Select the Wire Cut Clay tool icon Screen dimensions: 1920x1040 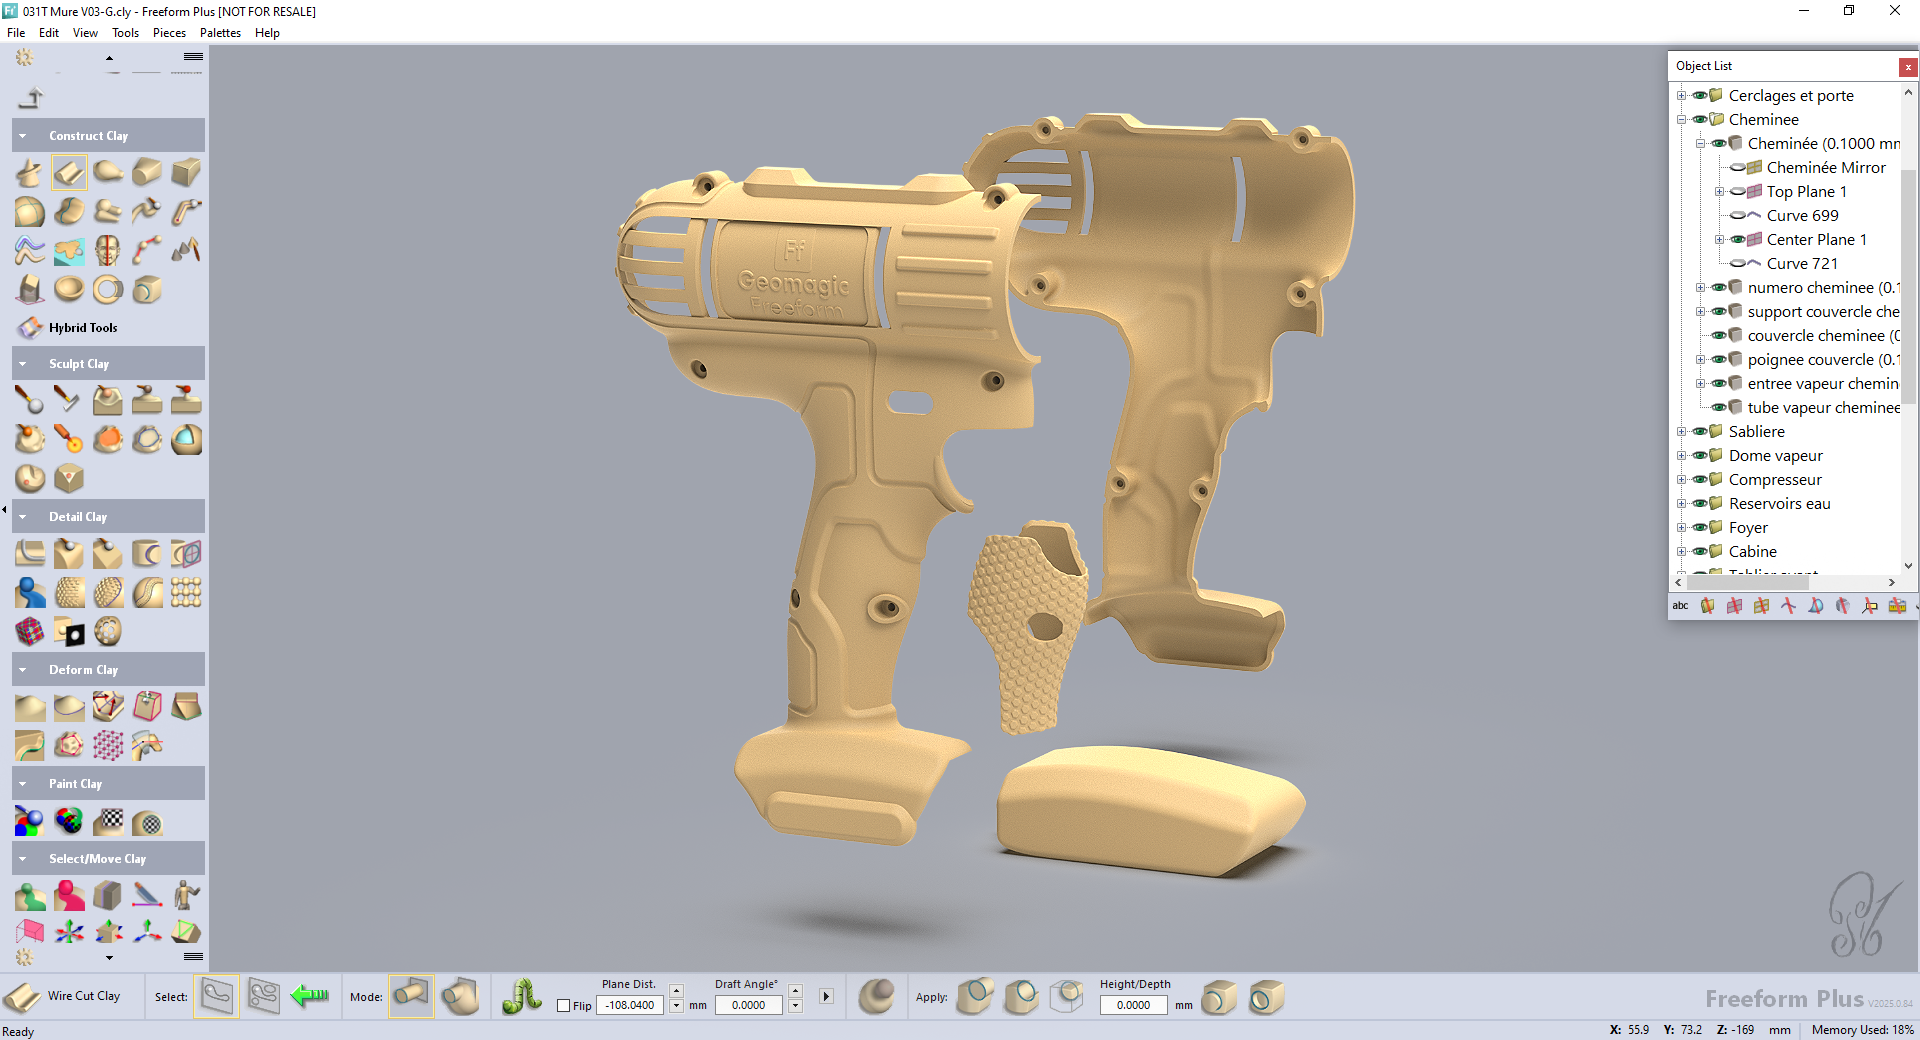(22, 997)
